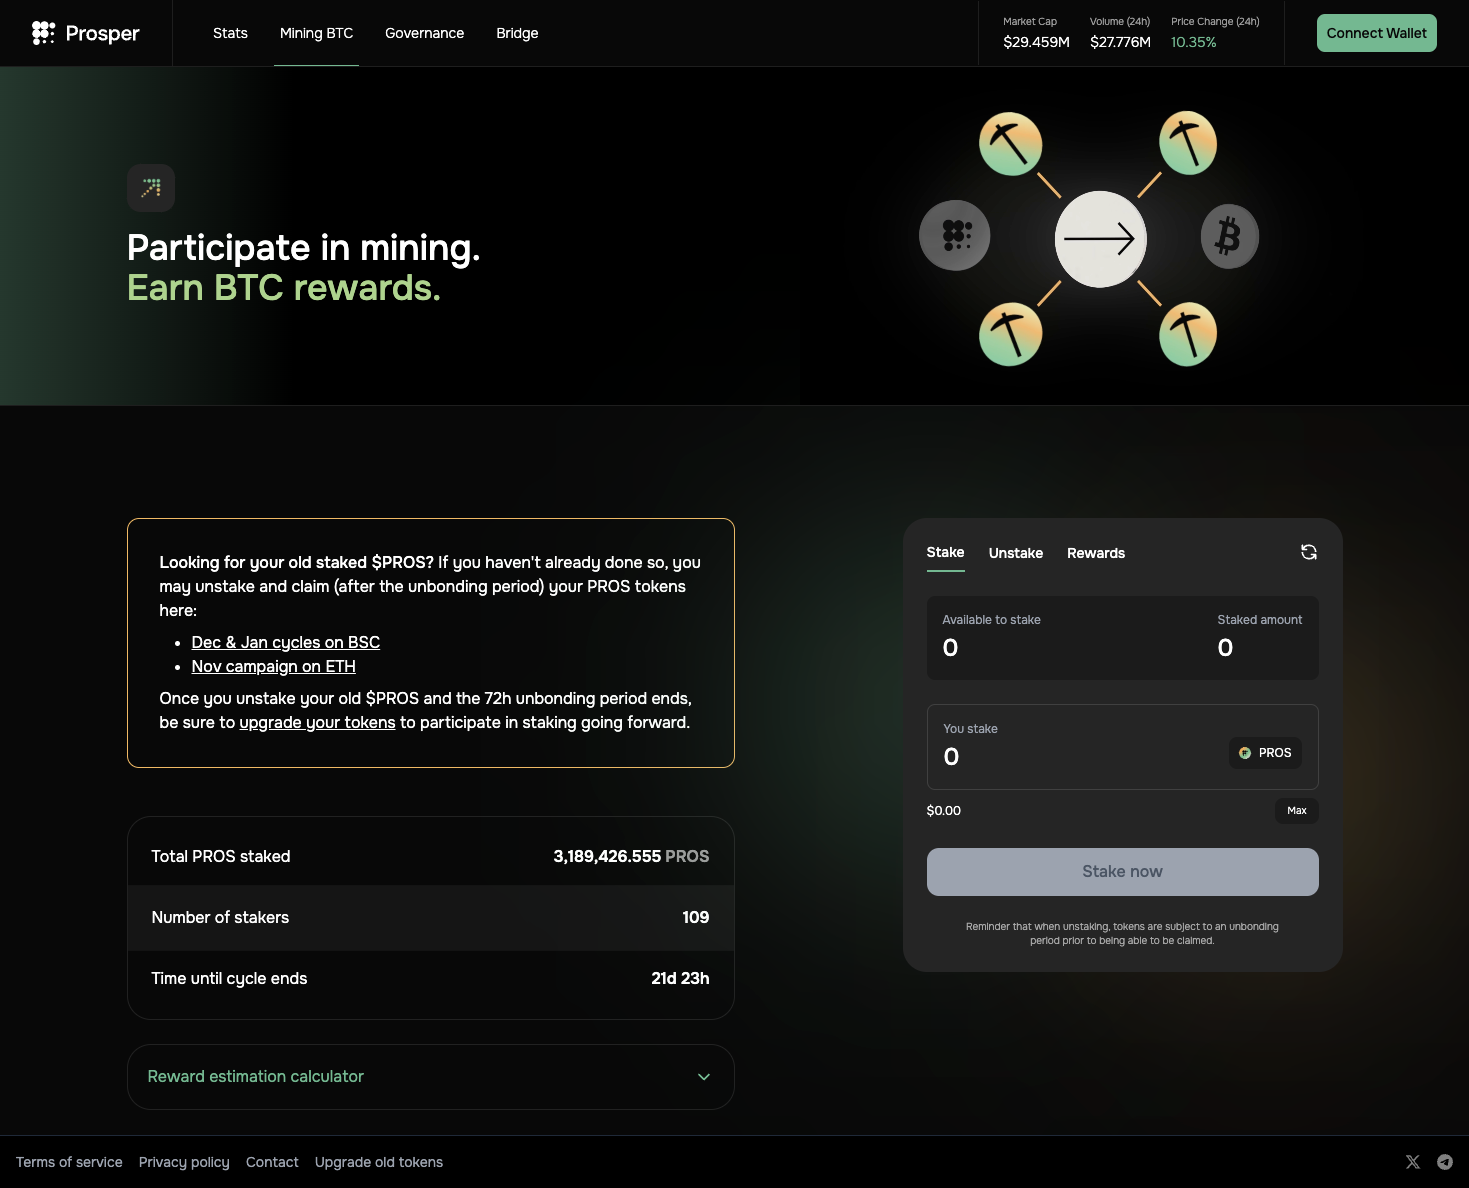Click the 3,189,426.555 PROS total staked value
This screenshot has height=1188, width=1469.
click(631, 856)
